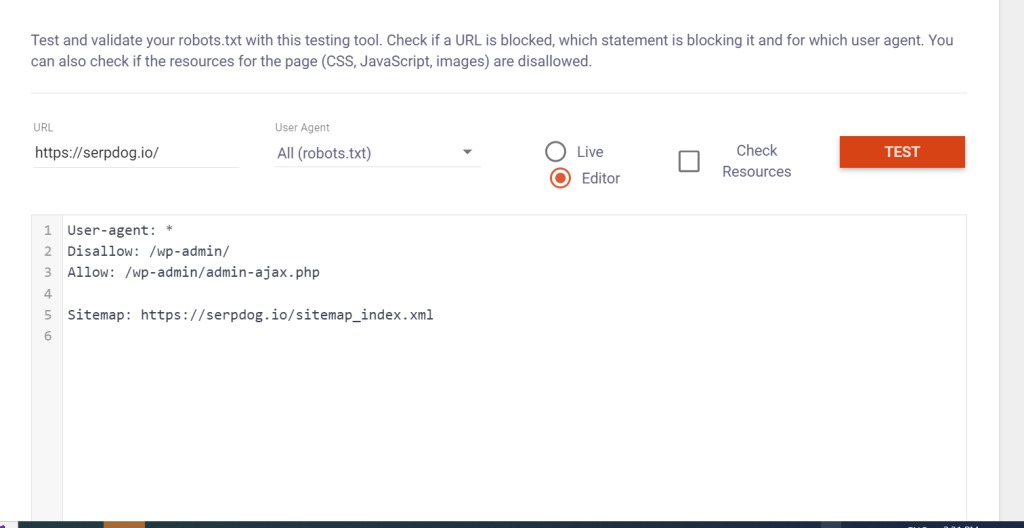Select the Editor radio button
Screen dimensions: 1024x528
(x=560, y=178)
